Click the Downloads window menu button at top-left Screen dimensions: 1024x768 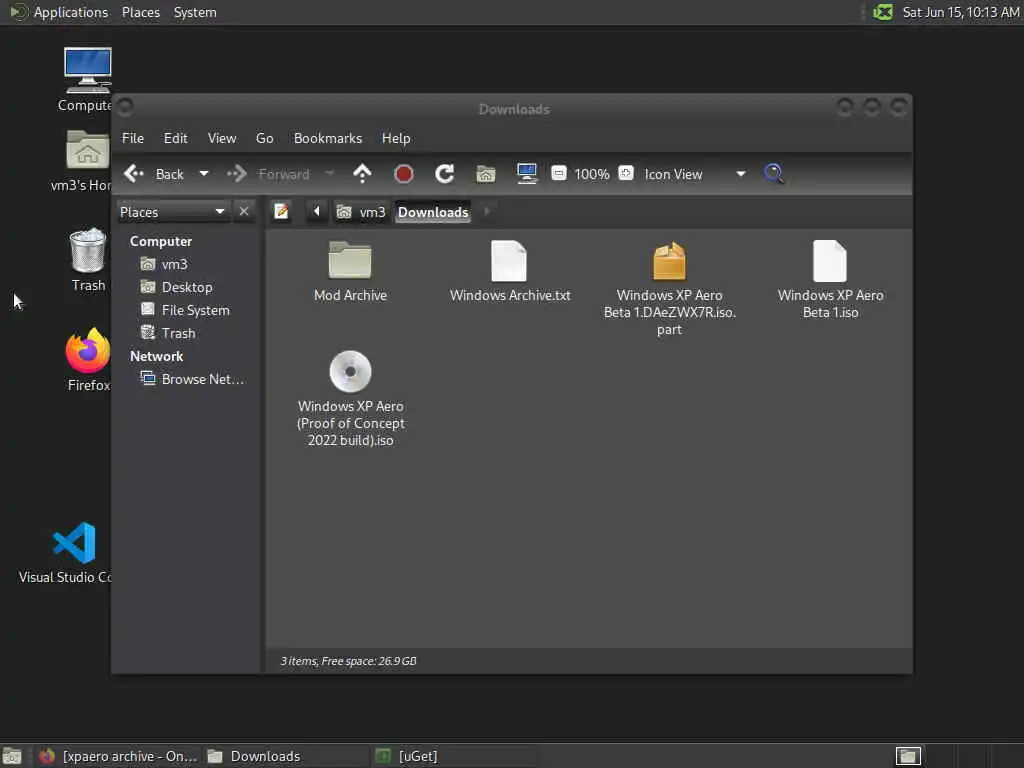coord(125,106)
